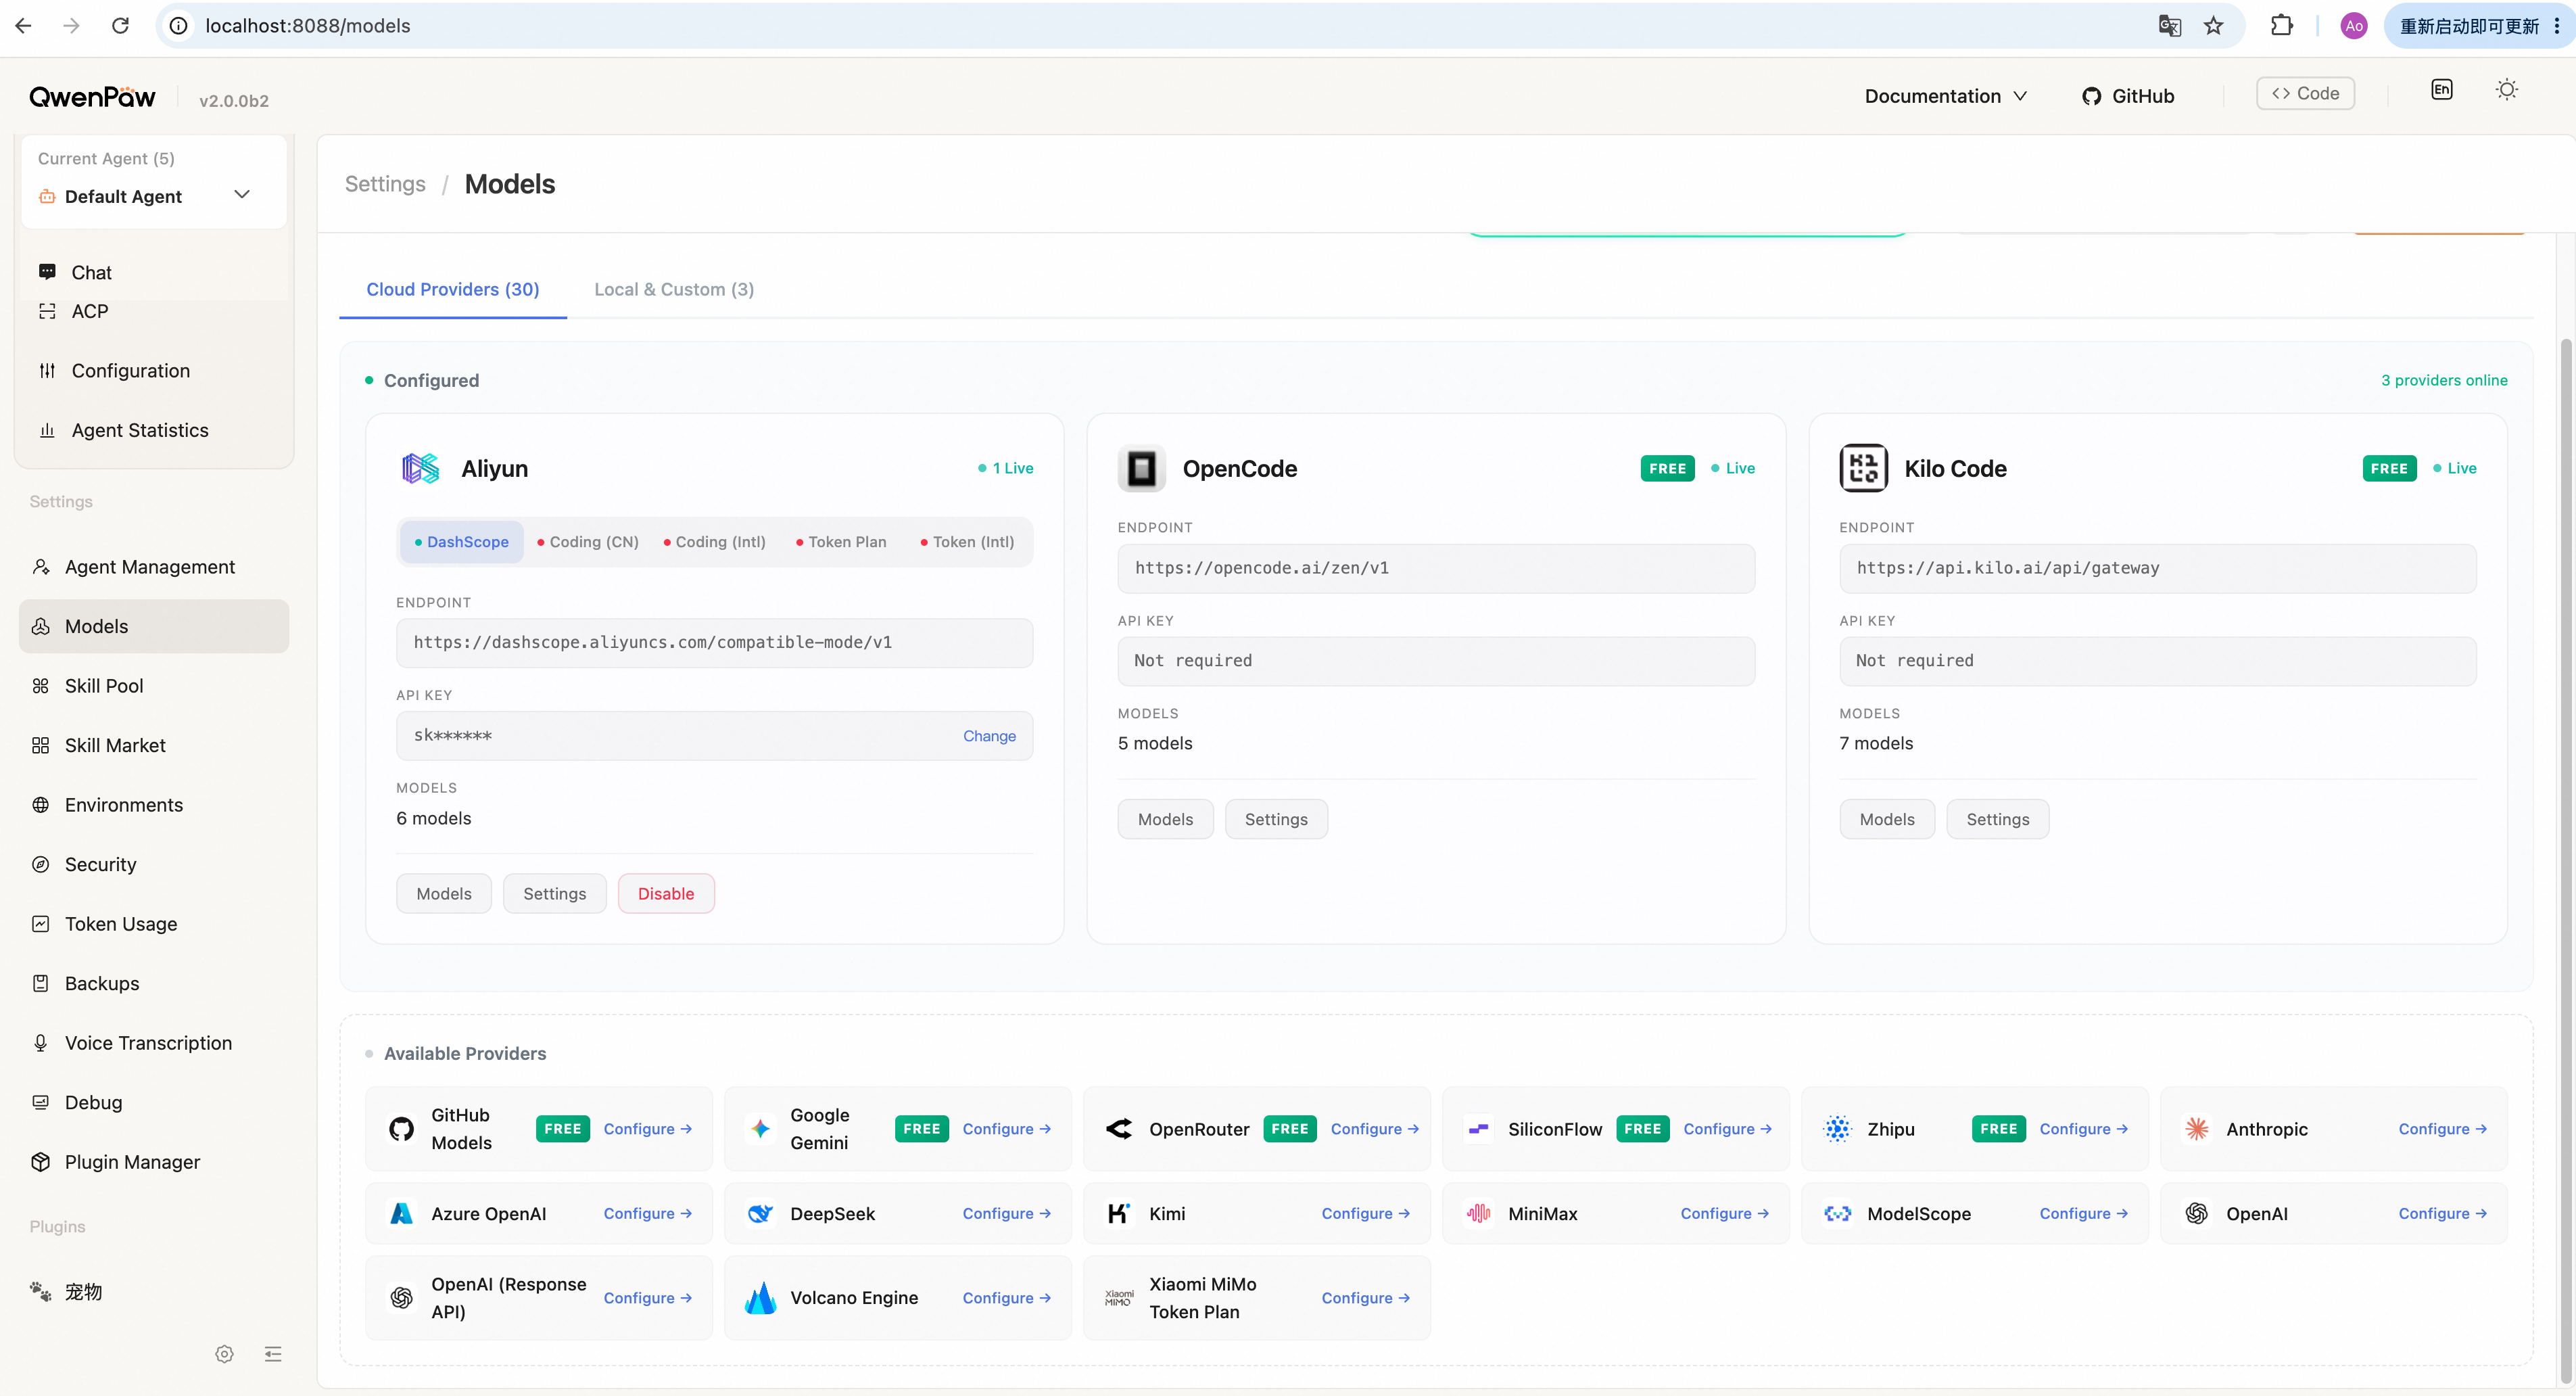This screenshot has height=1396, width=2576.
Task: Click Configure for Anthropic
Action: click(2442, 1129)
